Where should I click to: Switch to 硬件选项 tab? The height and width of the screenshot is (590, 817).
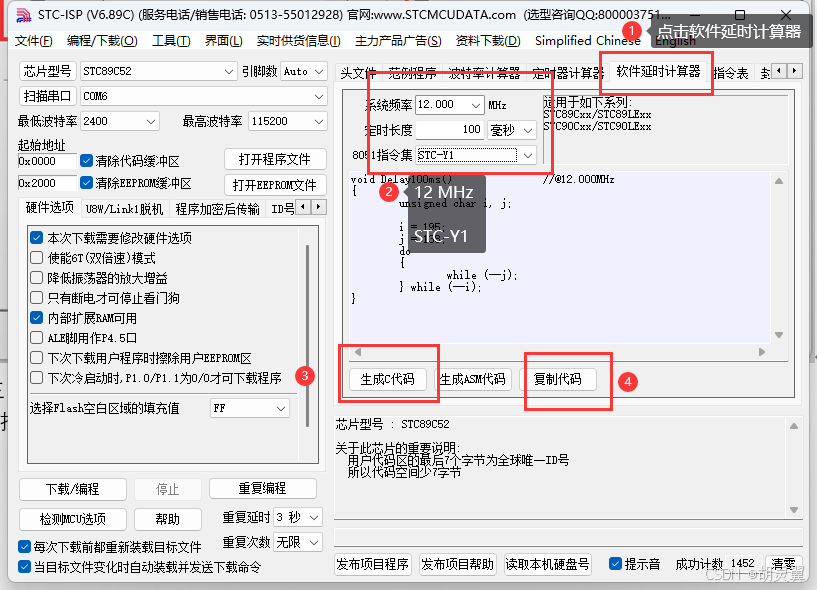(49, 207)
